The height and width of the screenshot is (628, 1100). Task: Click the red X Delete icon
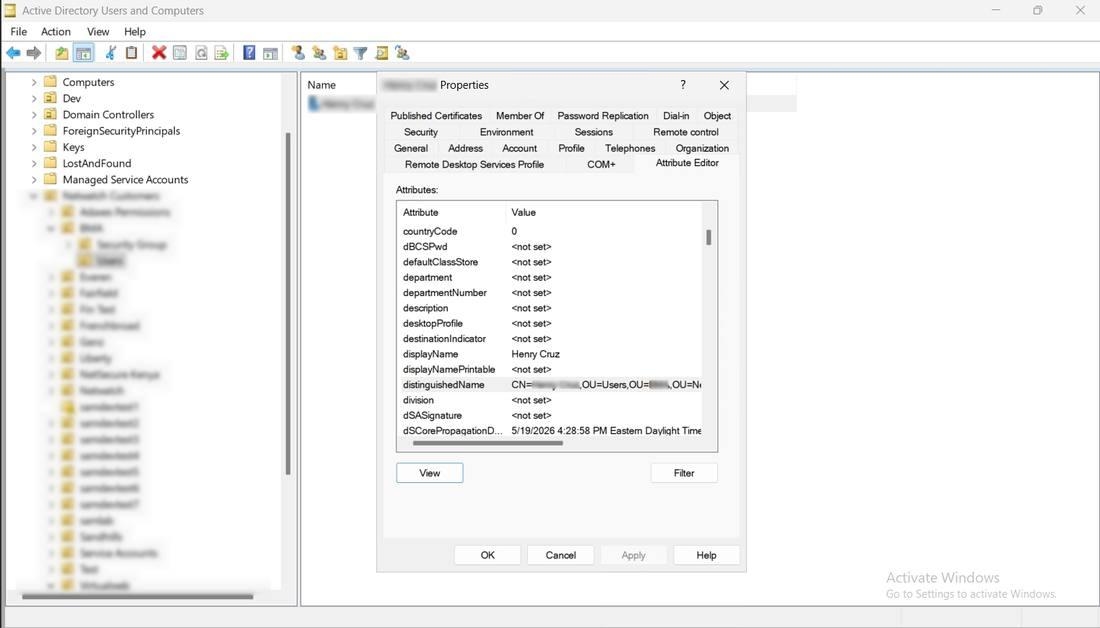point(159,53)
